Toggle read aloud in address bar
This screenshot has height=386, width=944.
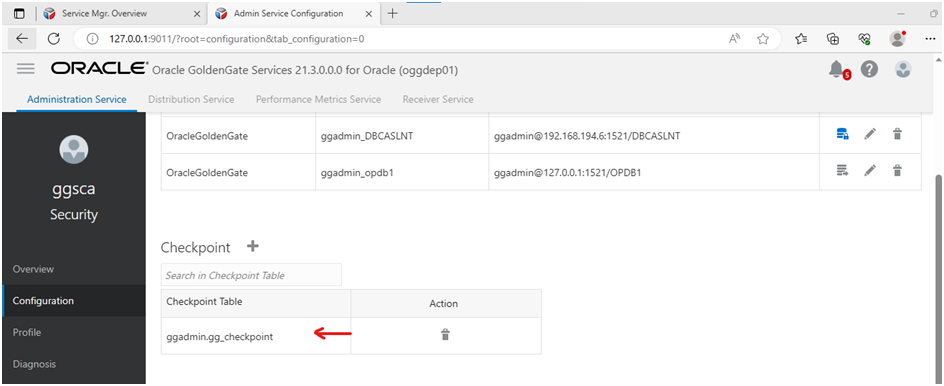pyautogui.click(x=734, y=39)
